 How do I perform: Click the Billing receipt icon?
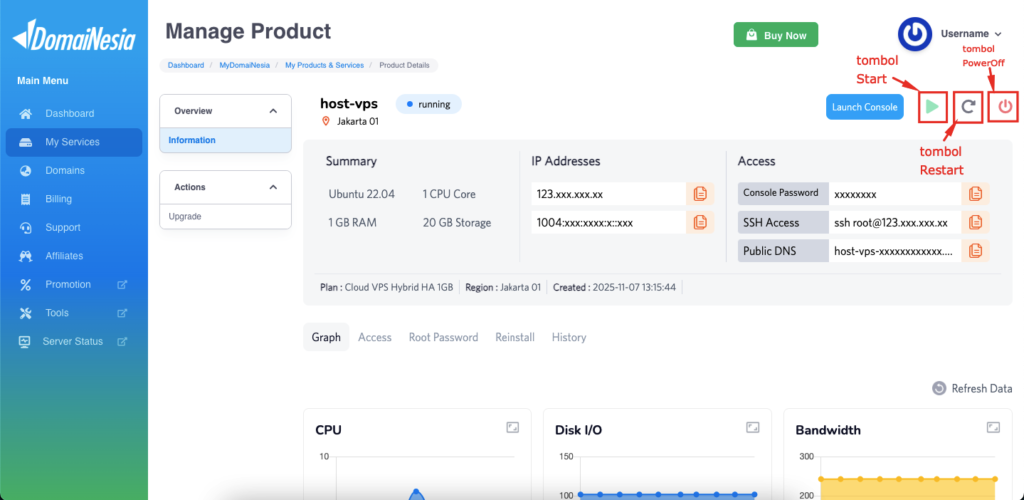coord(25,199)
